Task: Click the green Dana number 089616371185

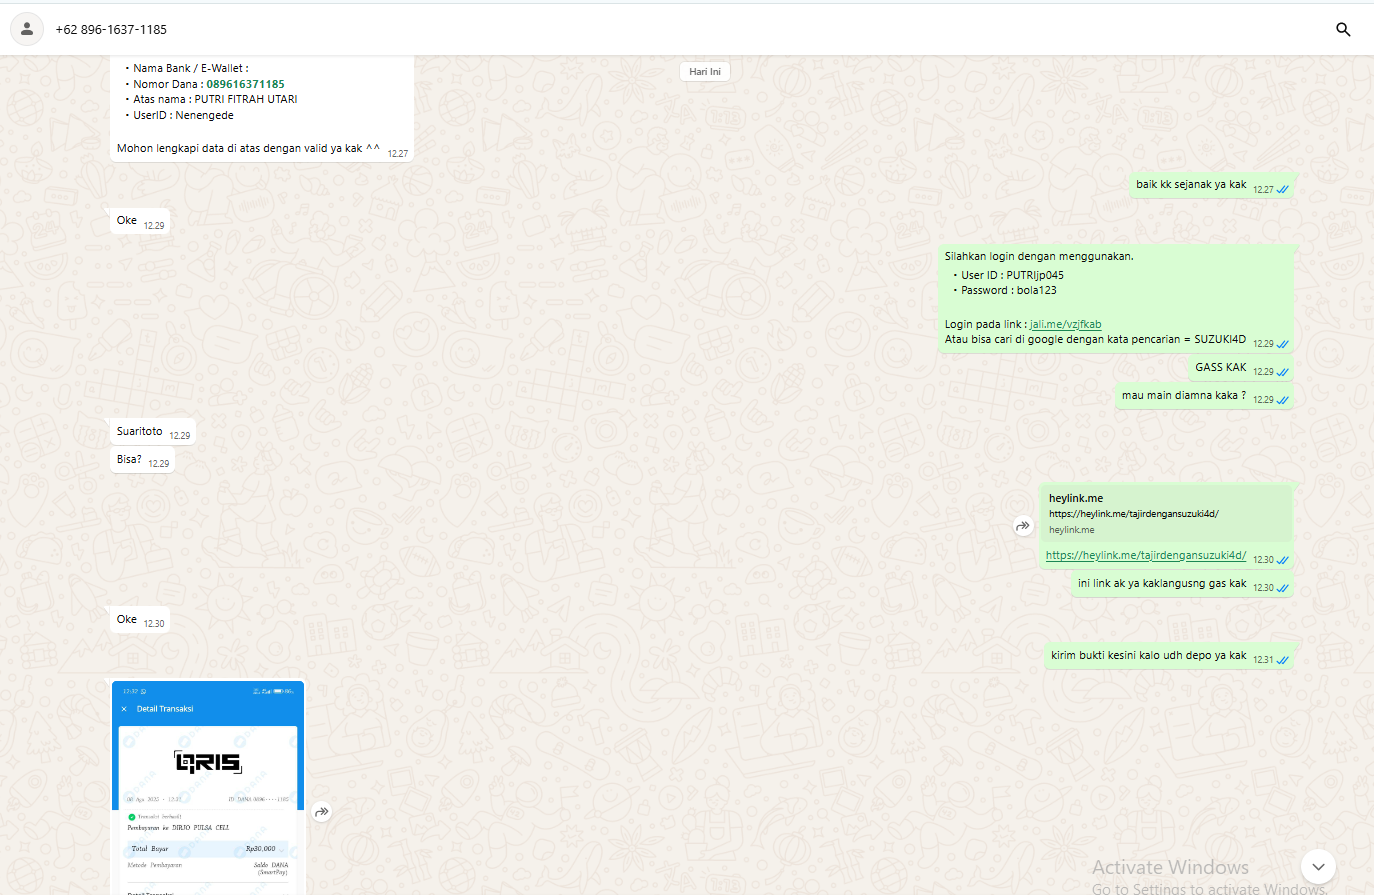Action: tap(245, 84)
